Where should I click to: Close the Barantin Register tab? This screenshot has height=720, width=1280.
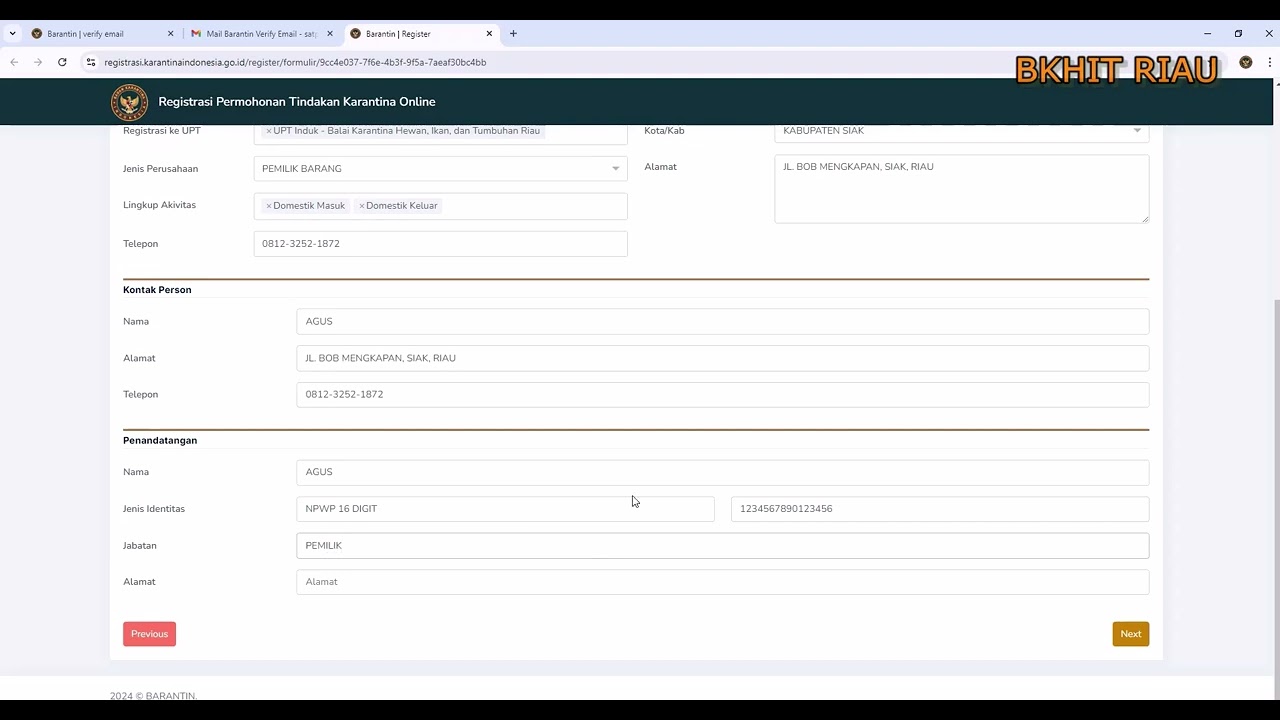tap(489, 34)
